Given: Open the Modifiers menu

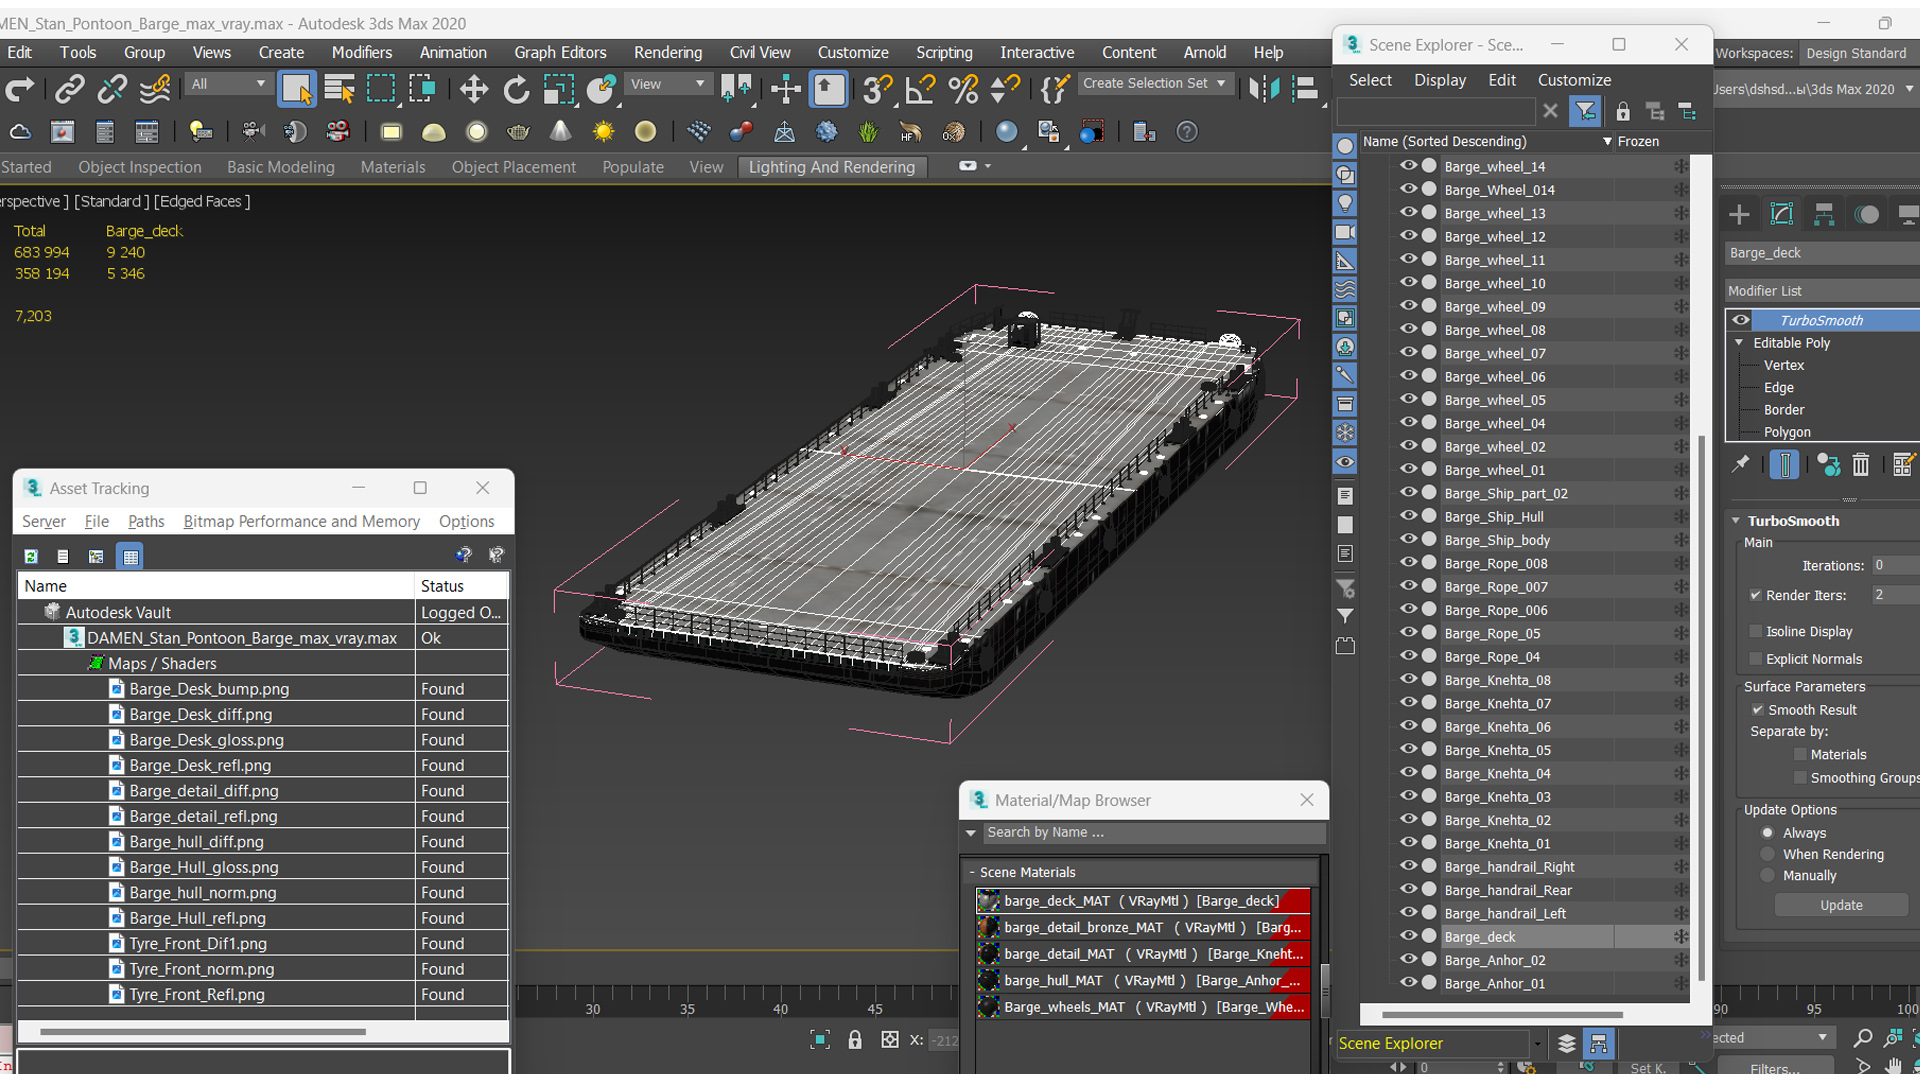Looking at the screenshot, I should point(362,53).
